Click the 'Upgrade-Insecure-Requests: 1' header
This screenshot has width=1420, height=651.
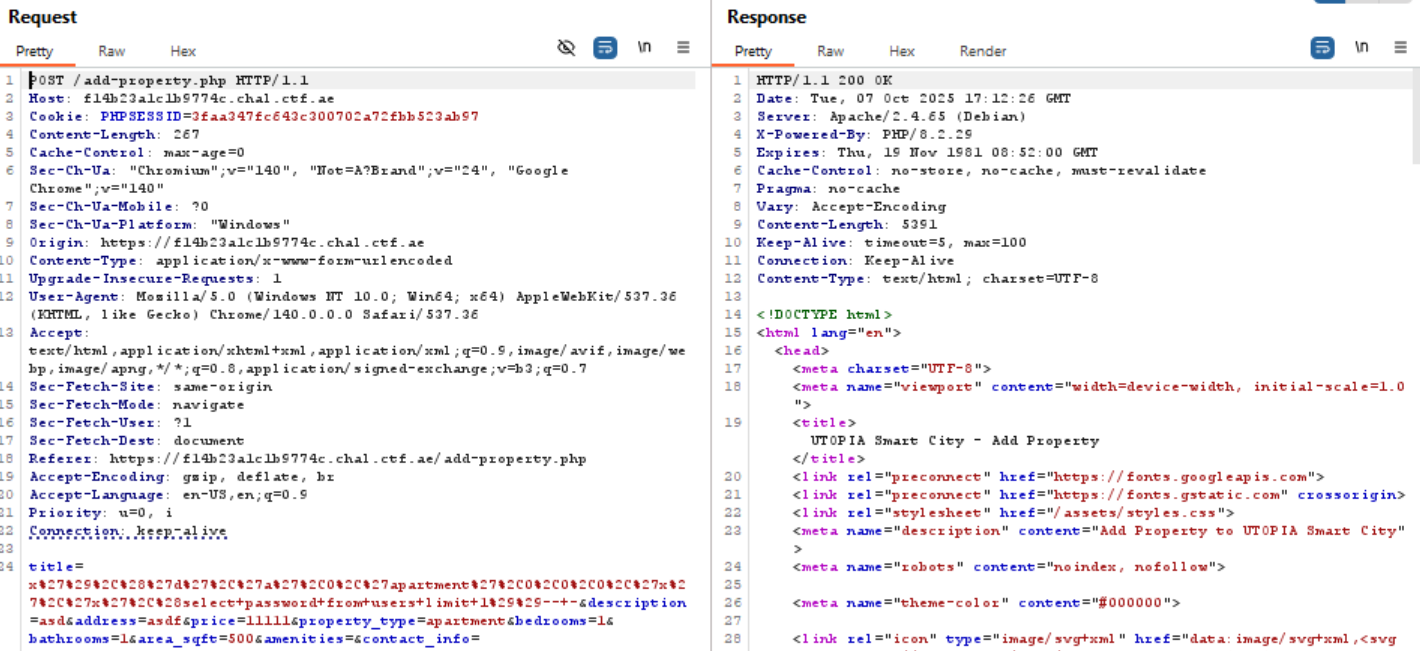155,279
